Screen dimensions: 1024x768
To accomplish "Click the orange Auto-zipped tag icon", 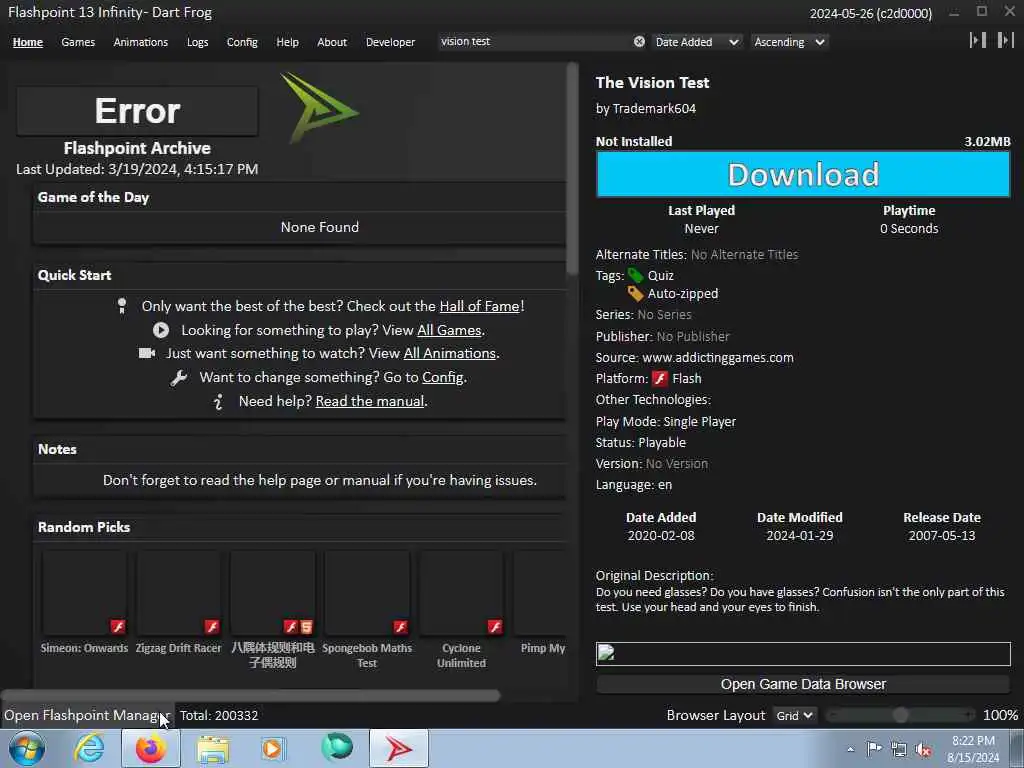I will click(x=635, y=294).
